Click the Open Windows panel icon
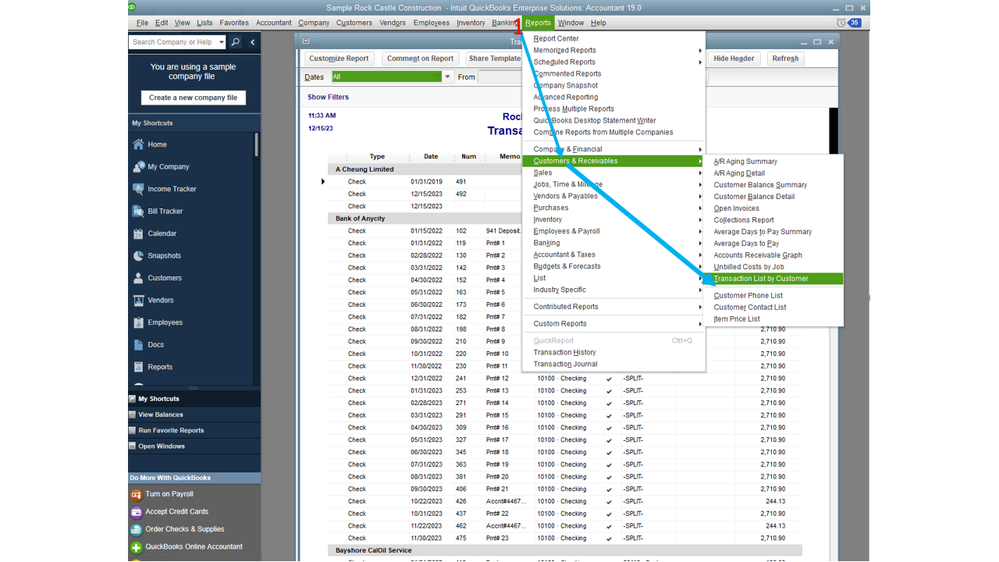 133,447
